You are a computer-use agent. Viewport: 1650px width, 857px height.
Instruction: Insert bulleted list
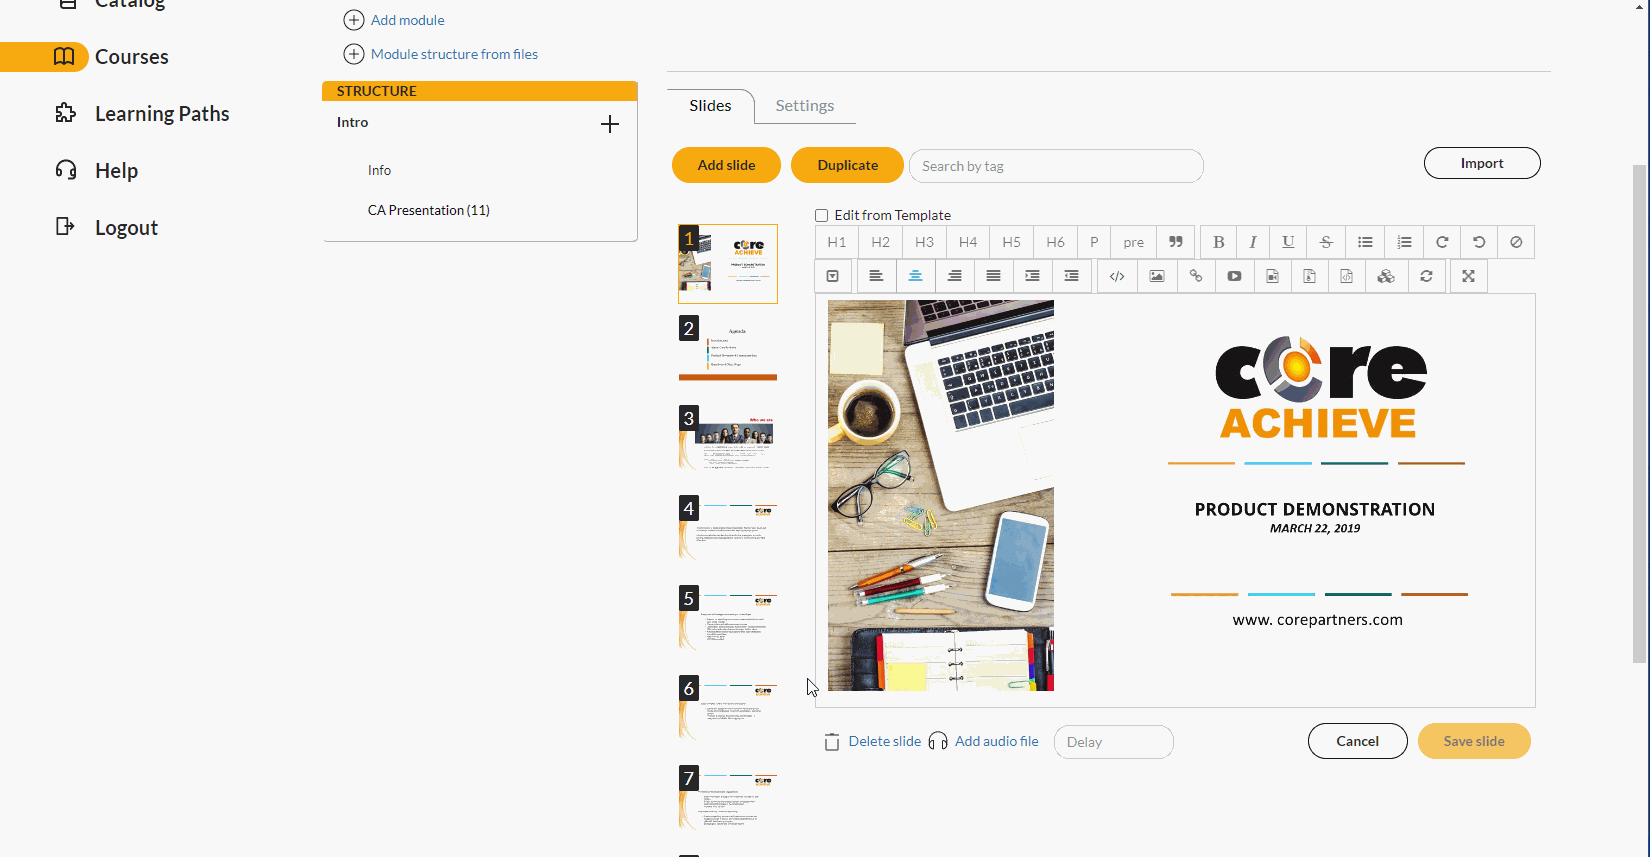click(x=1365, y=242)
